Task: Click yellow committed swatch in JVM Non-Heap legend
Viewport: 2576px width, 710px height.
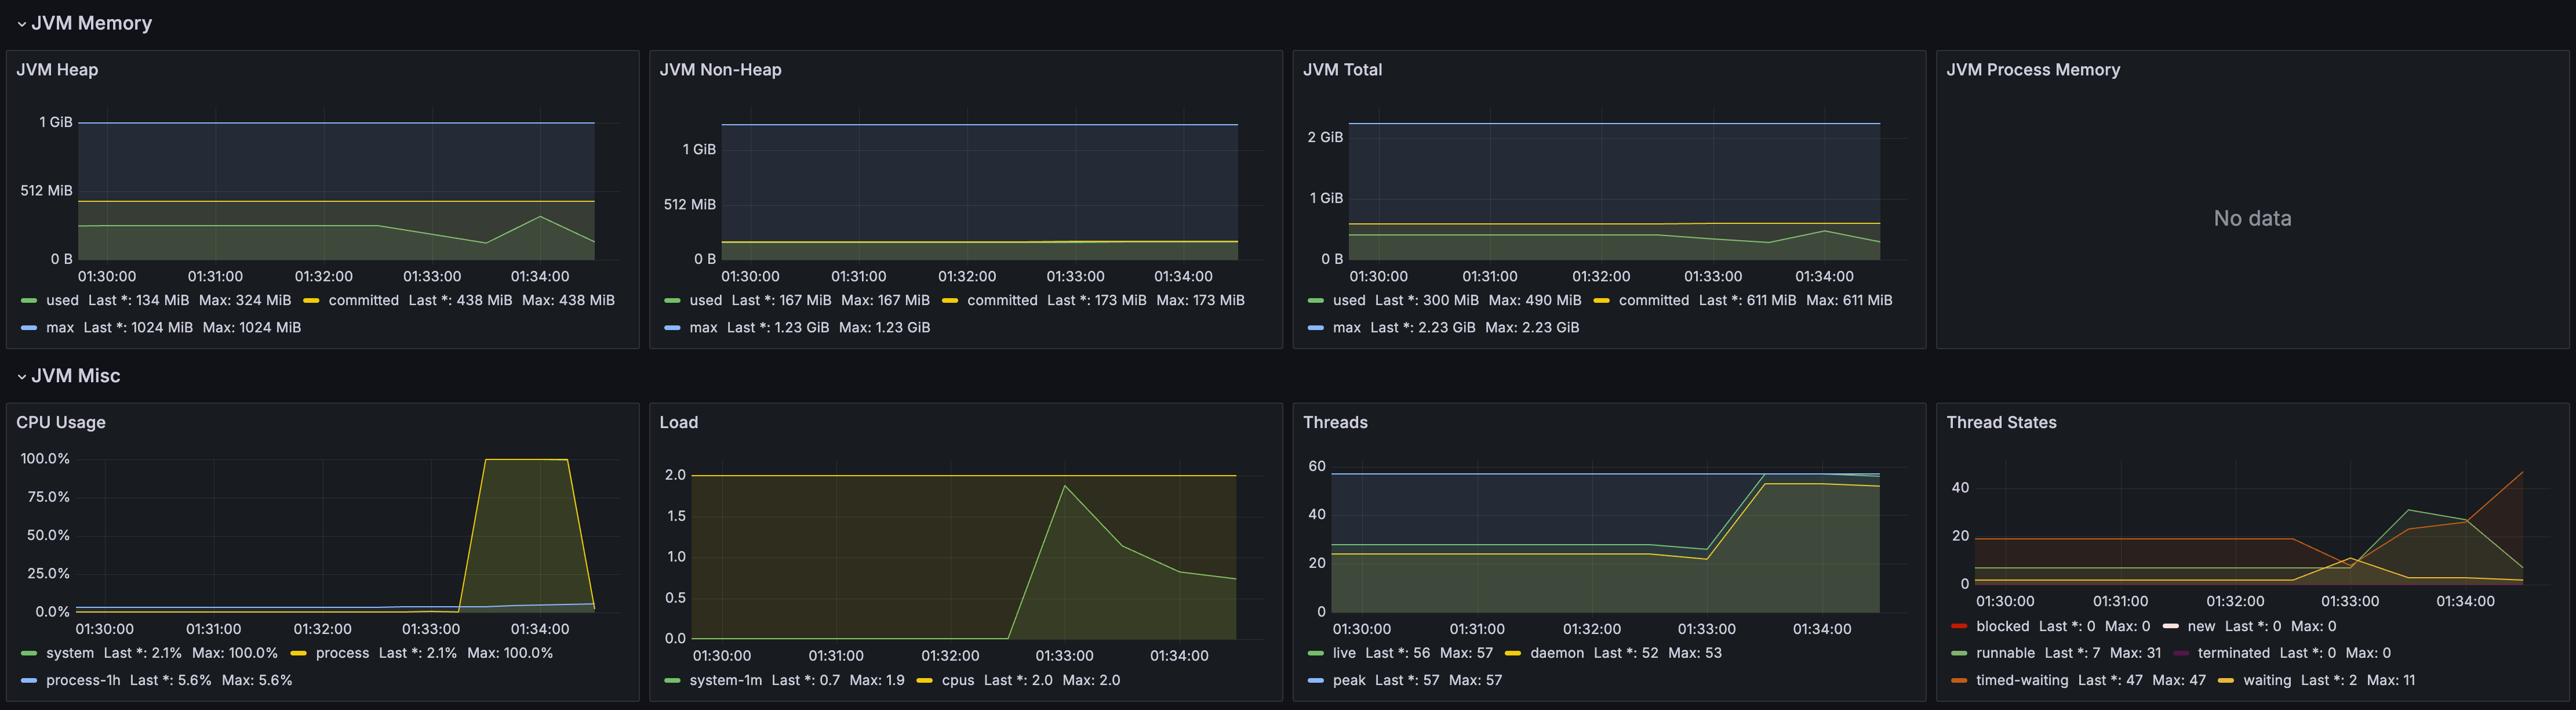Action: pyautogui.click(x=950, y=300)
